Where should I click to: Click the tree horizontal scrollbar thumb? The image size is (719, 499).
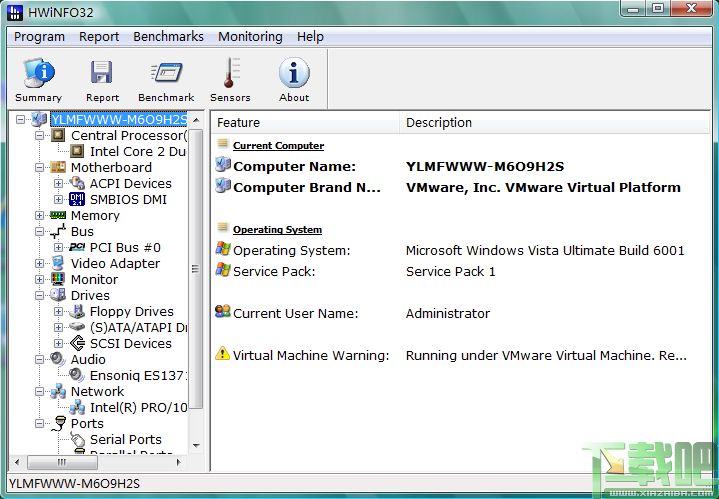(62, 462)
